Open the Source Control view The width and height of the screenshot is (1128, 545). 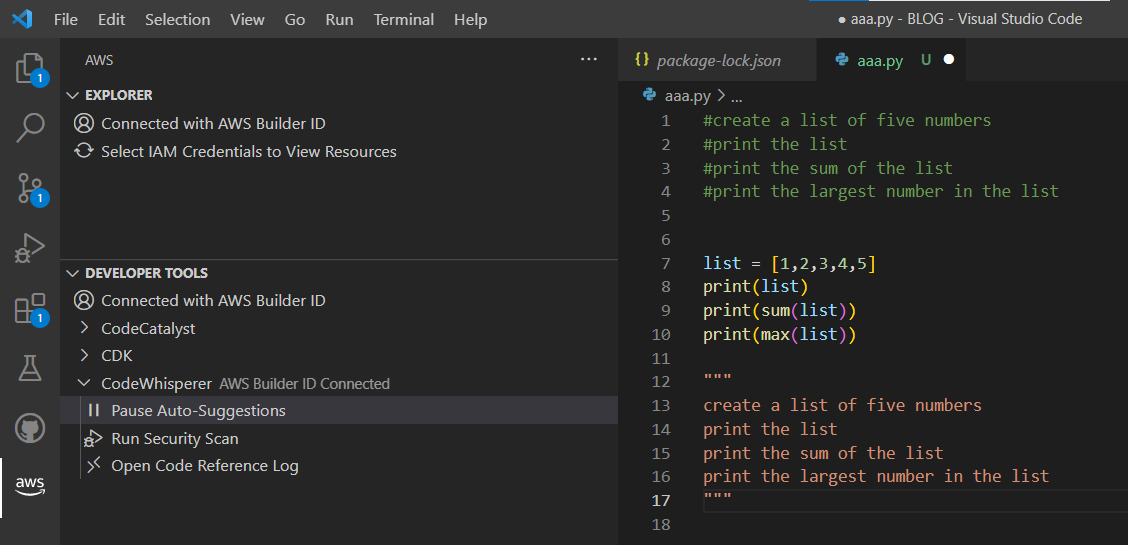(x=30, y=187)
